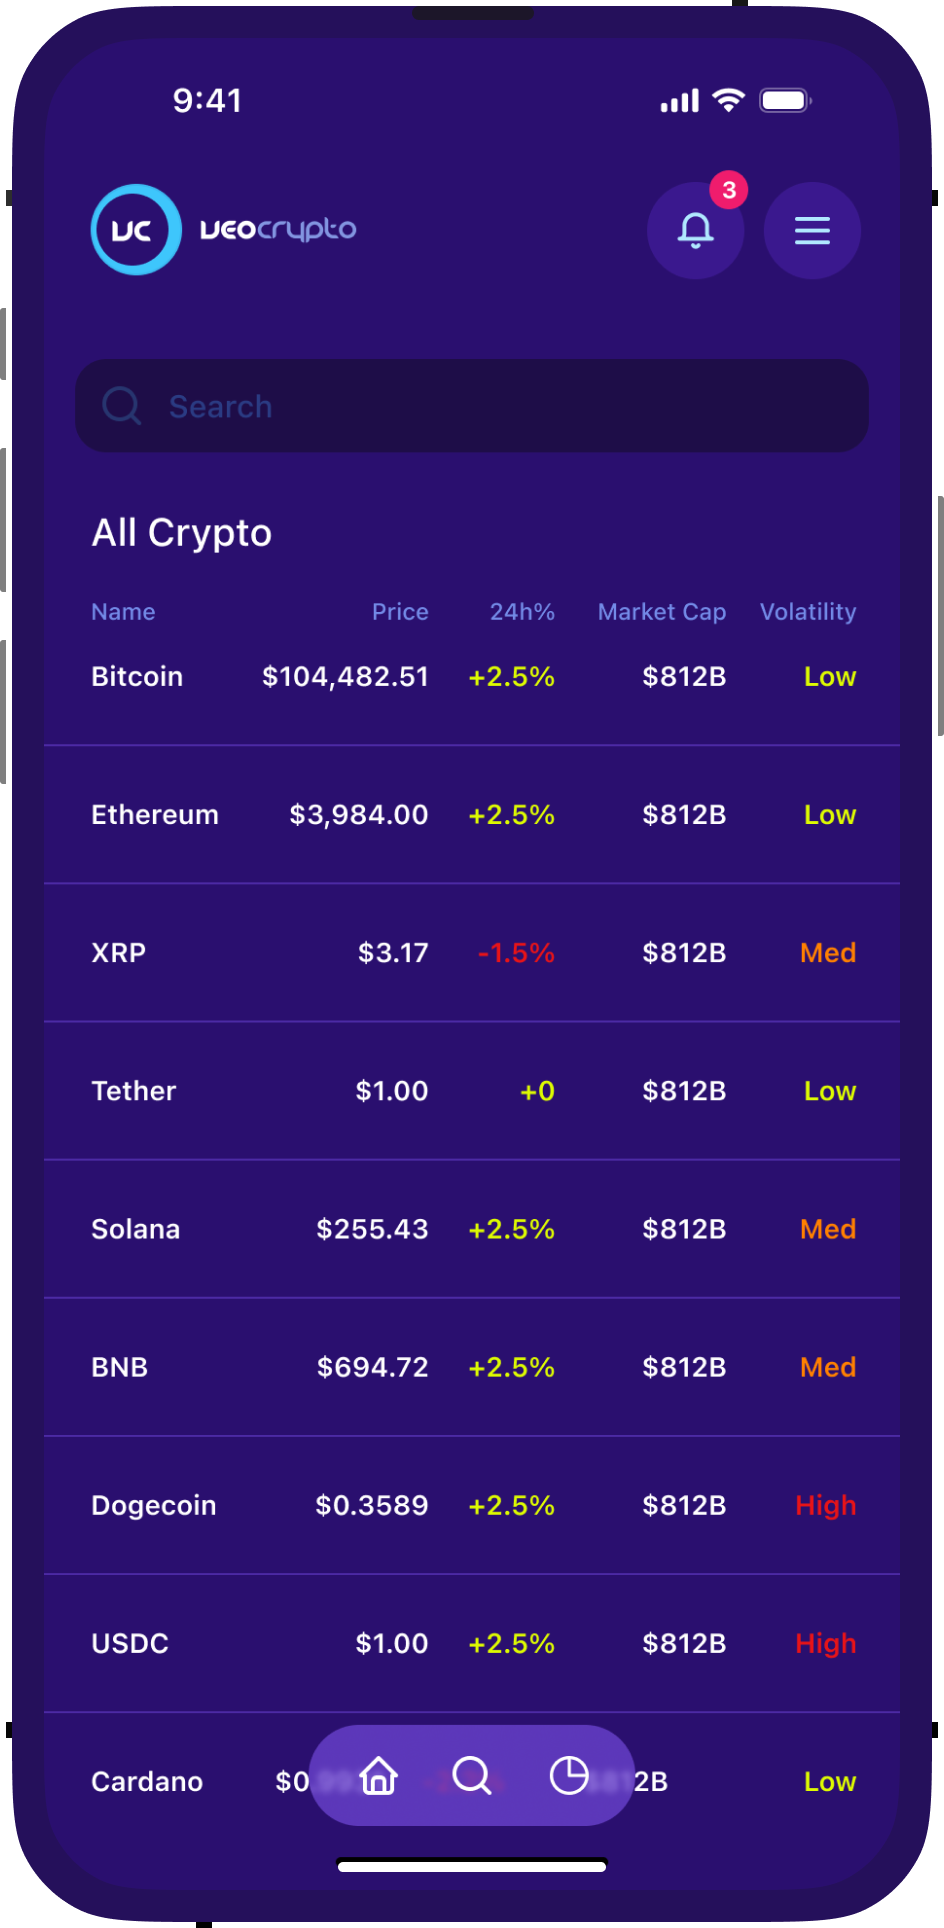Type in the Search input field
Image resolution: width=944 pixels, height=1928 pixels.
tap(500, 406)
